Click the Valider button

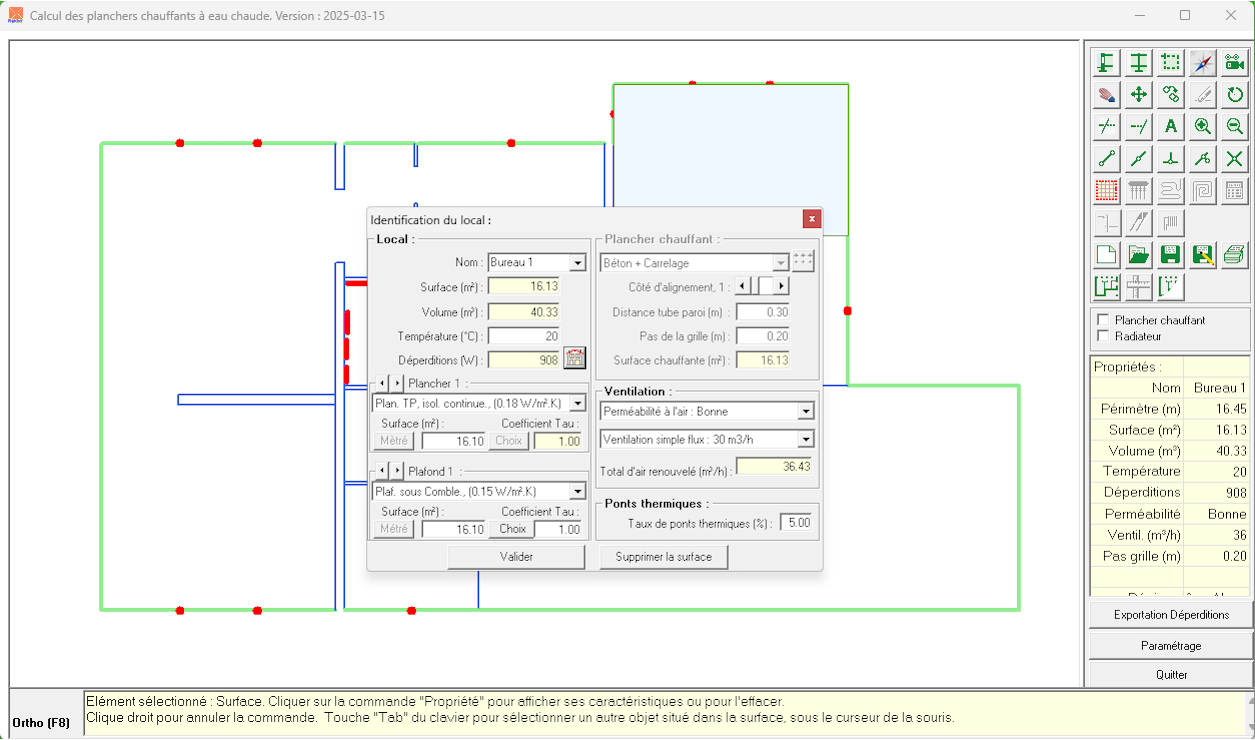516,557
